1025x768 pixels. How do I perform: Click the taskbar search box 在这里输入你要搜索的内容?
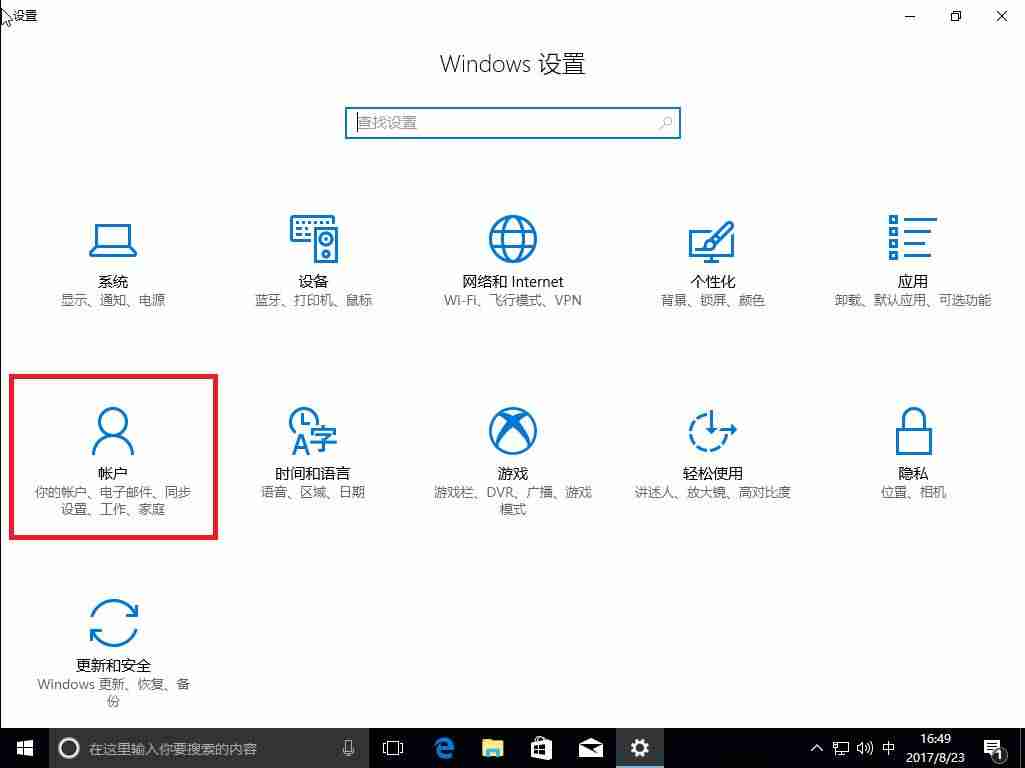(207, 748)
